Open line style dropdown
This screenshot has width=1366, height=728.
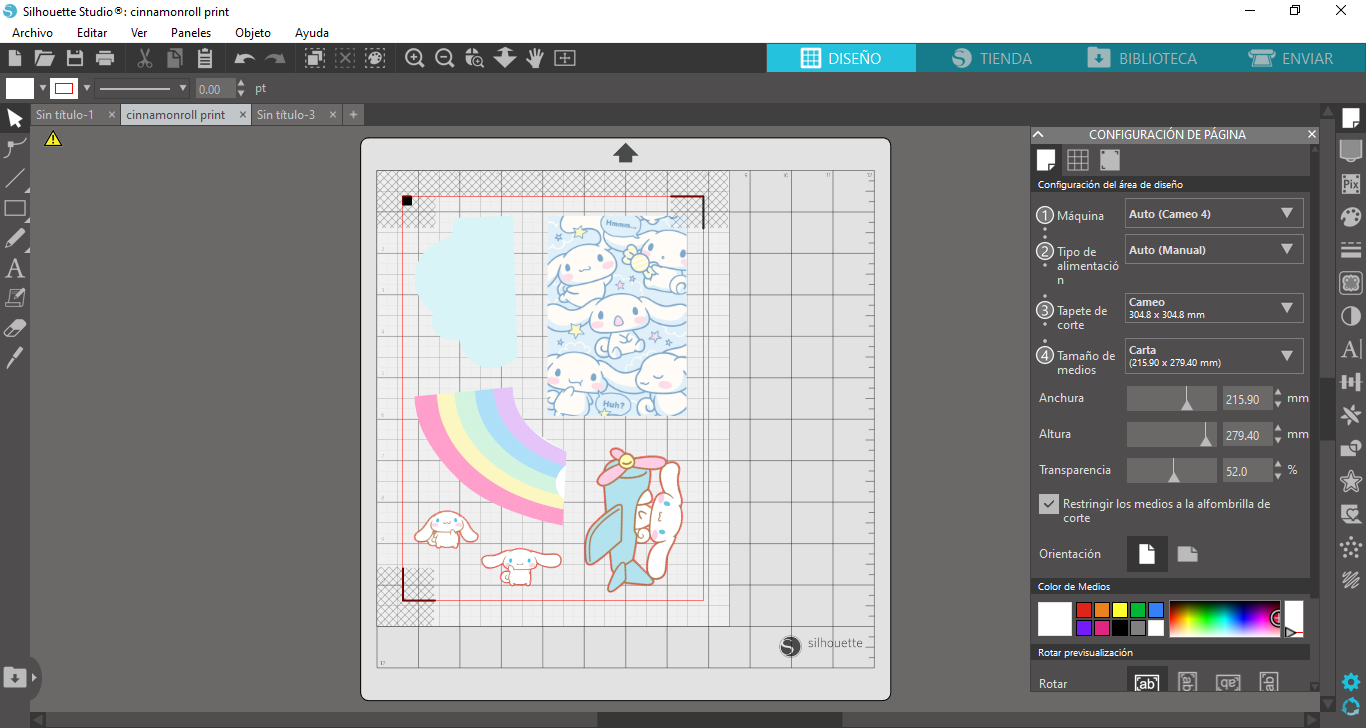pos(143,88)
